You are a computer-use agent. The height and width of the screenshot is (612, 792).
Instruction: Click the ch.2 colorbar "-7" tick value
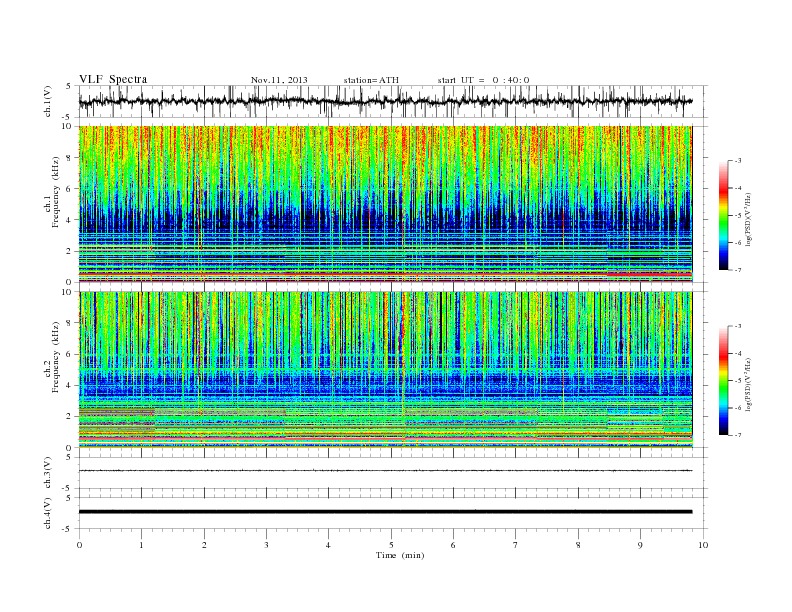tap(738, 435)
